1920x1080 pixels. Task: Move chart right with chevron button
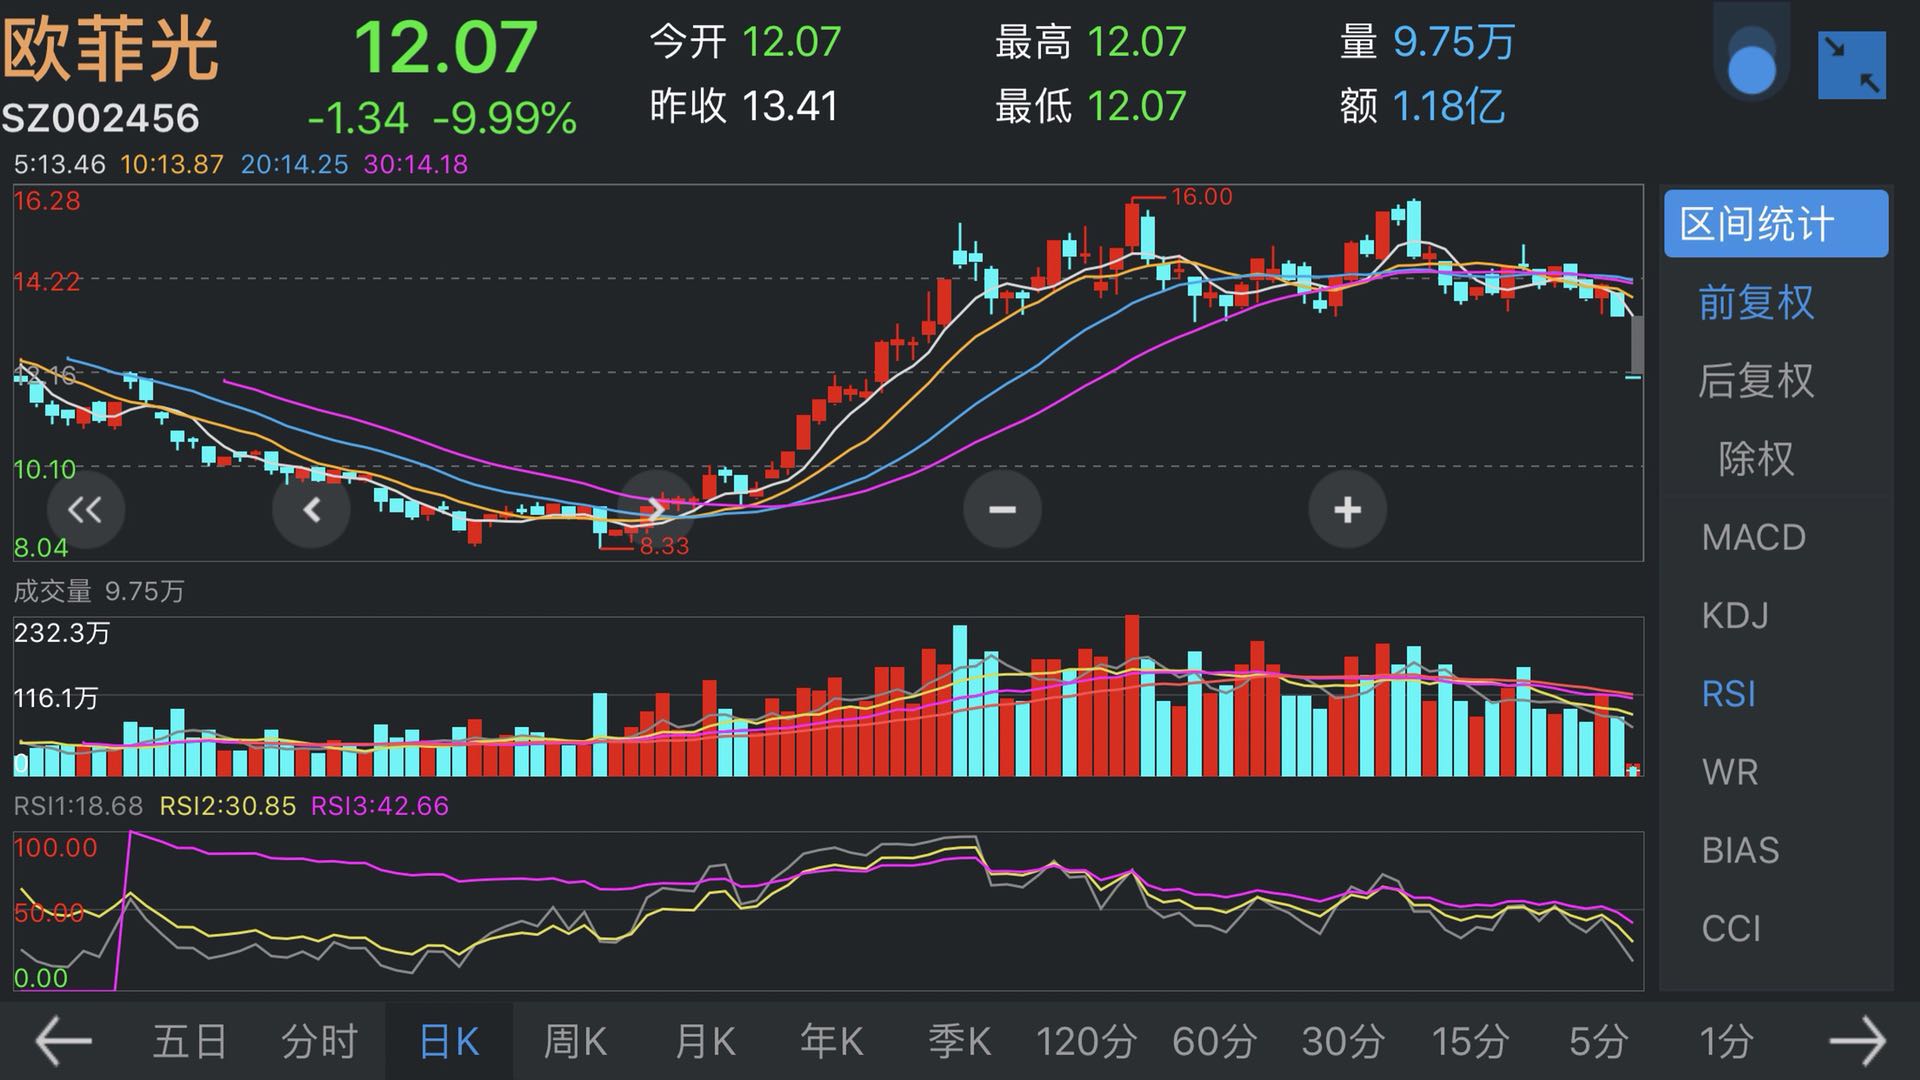(656, 508)
